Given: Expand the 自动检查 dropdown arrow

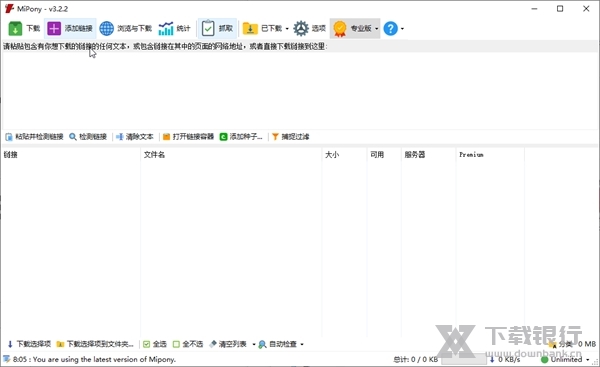Looking at the screenshot, I should click(x=302, y=344).
